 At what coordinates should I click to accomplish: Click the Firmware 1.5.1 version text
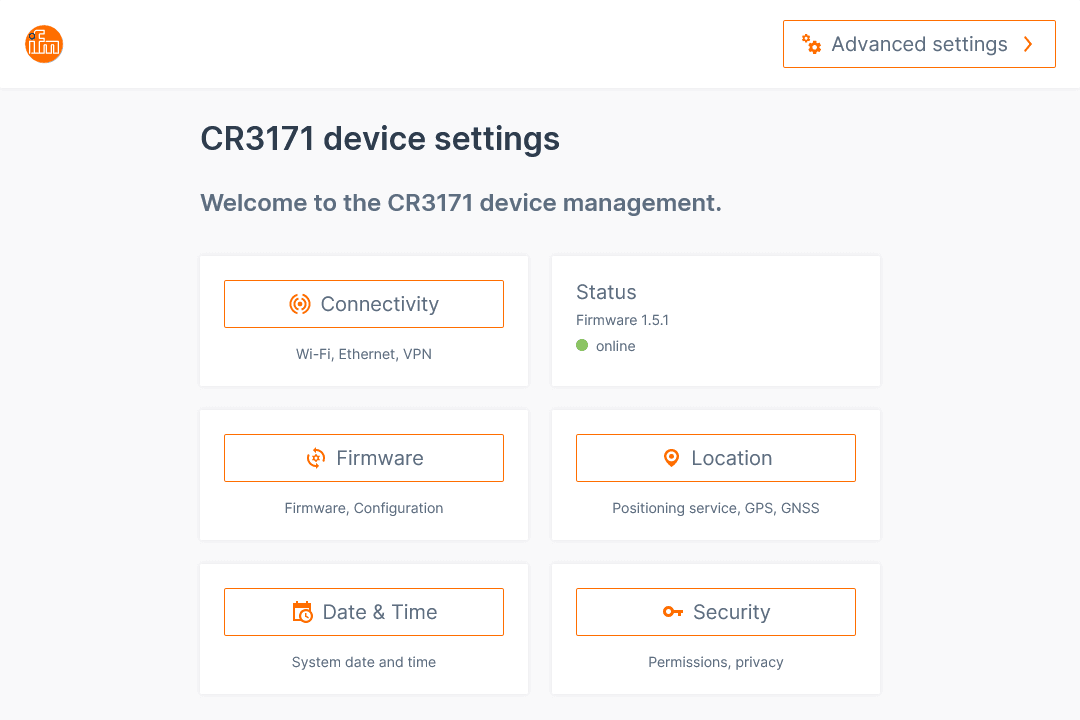[x=622, y=320]
